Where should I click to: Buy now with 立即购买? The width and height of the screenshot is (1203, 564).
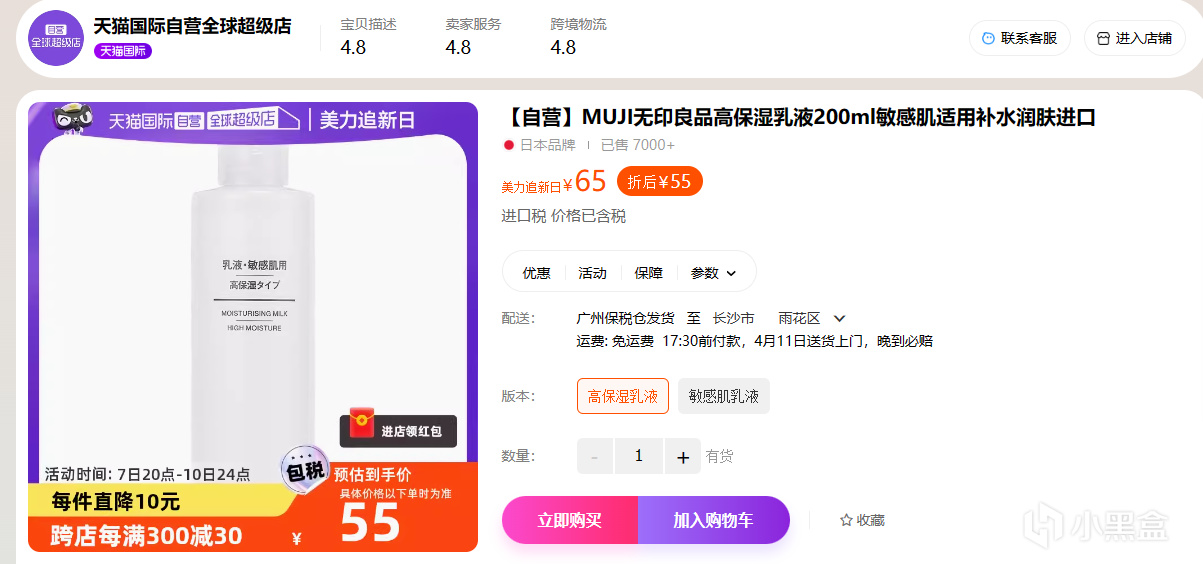point(570,520)
